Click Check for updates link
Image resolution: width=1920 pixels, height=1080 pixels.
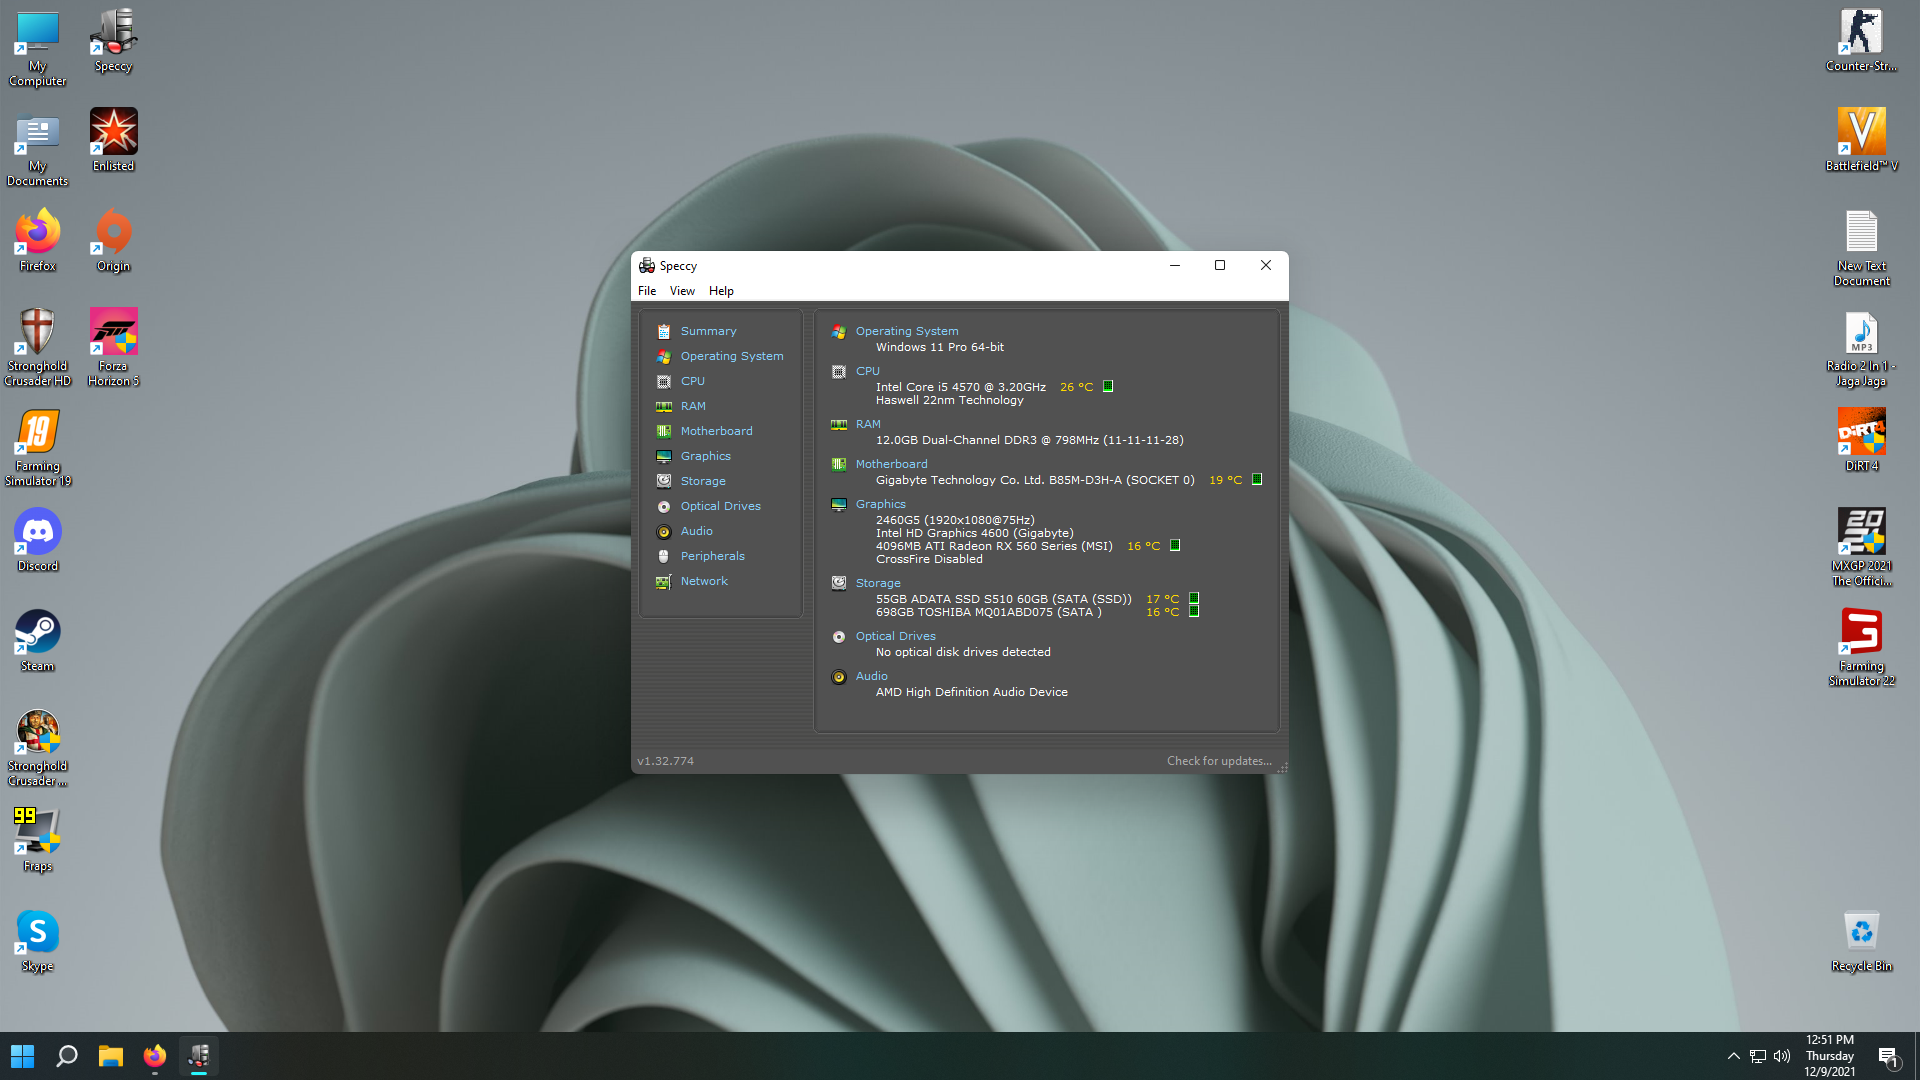coord(1219,761)
